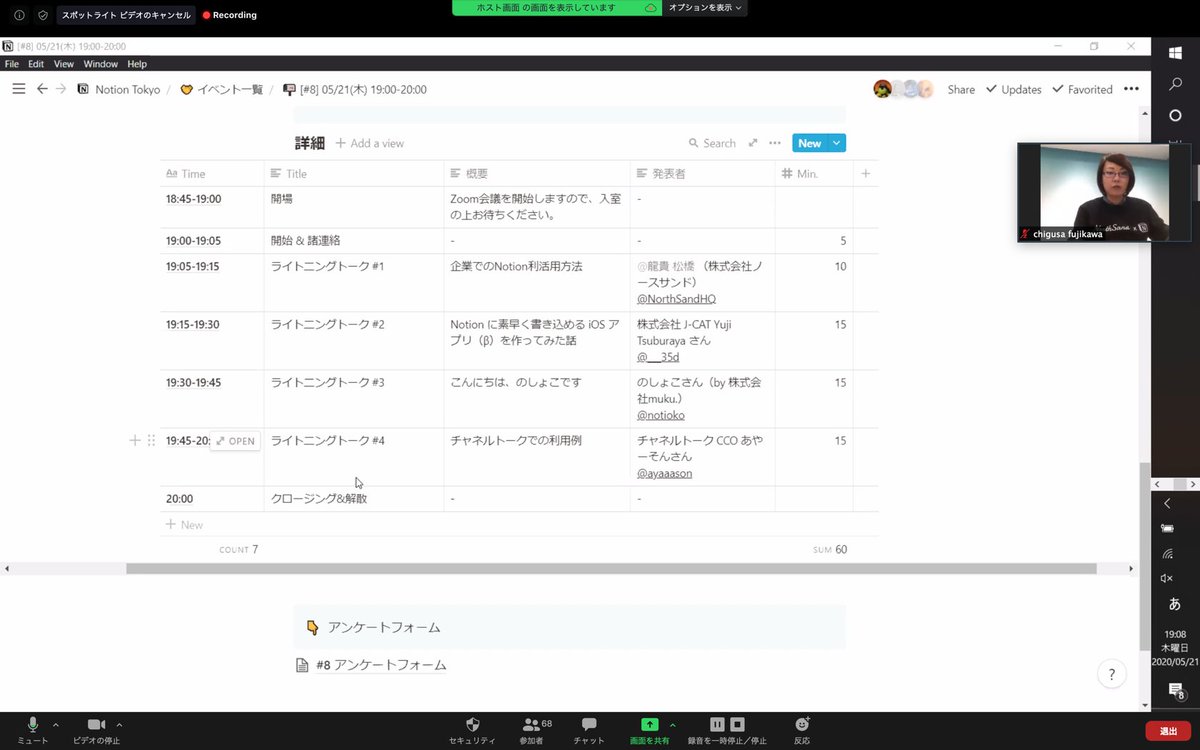Add new row at table bottom
1200x750 pixels.
pyautogui.click(x=184, y=524)
